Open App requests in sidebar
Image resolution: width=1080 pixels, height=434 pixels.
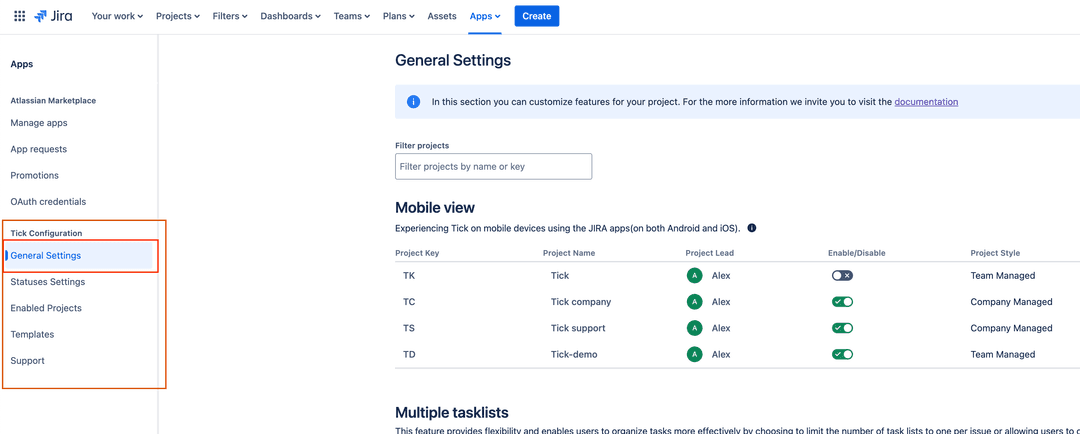(x=39, y=149)
